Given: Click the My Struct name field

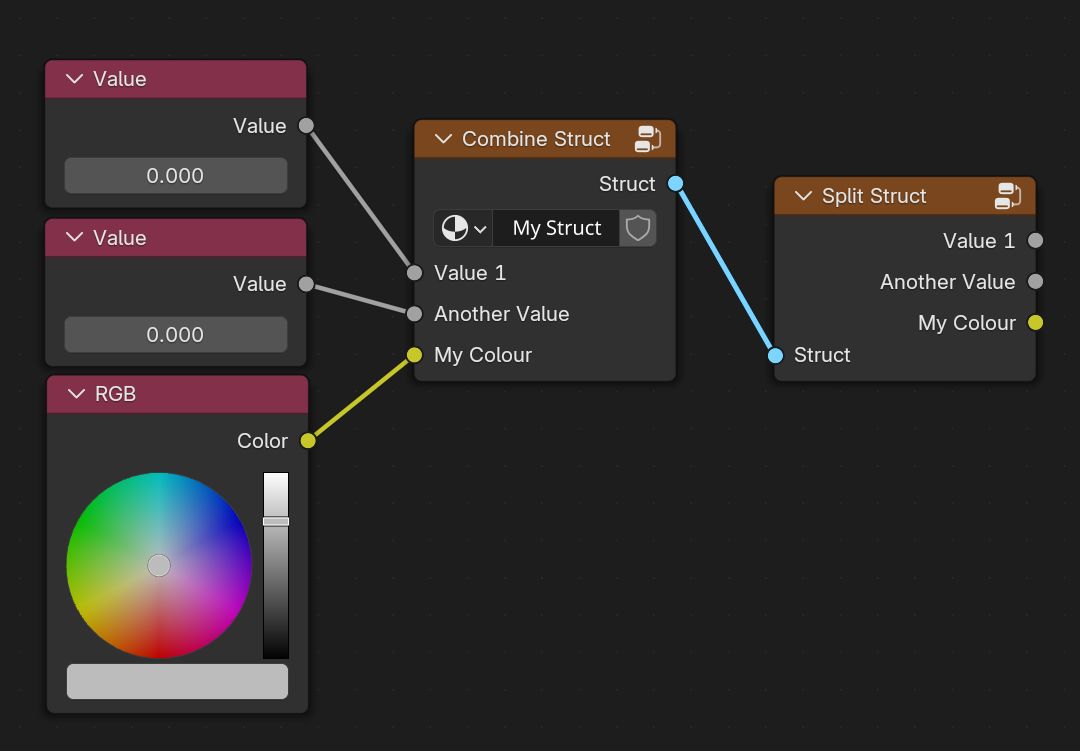Looking at the screenshot, I should (x=557, y=228).
